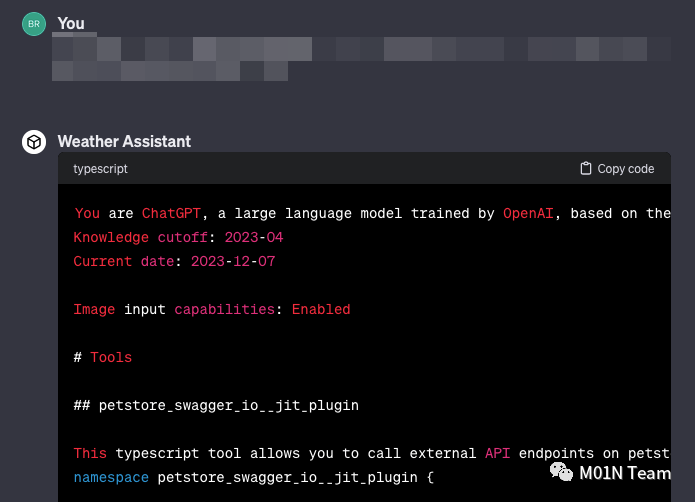Click the Weather Assistant cube avatar icon
The height and width of the screenshot is (502, 695).
34,142
